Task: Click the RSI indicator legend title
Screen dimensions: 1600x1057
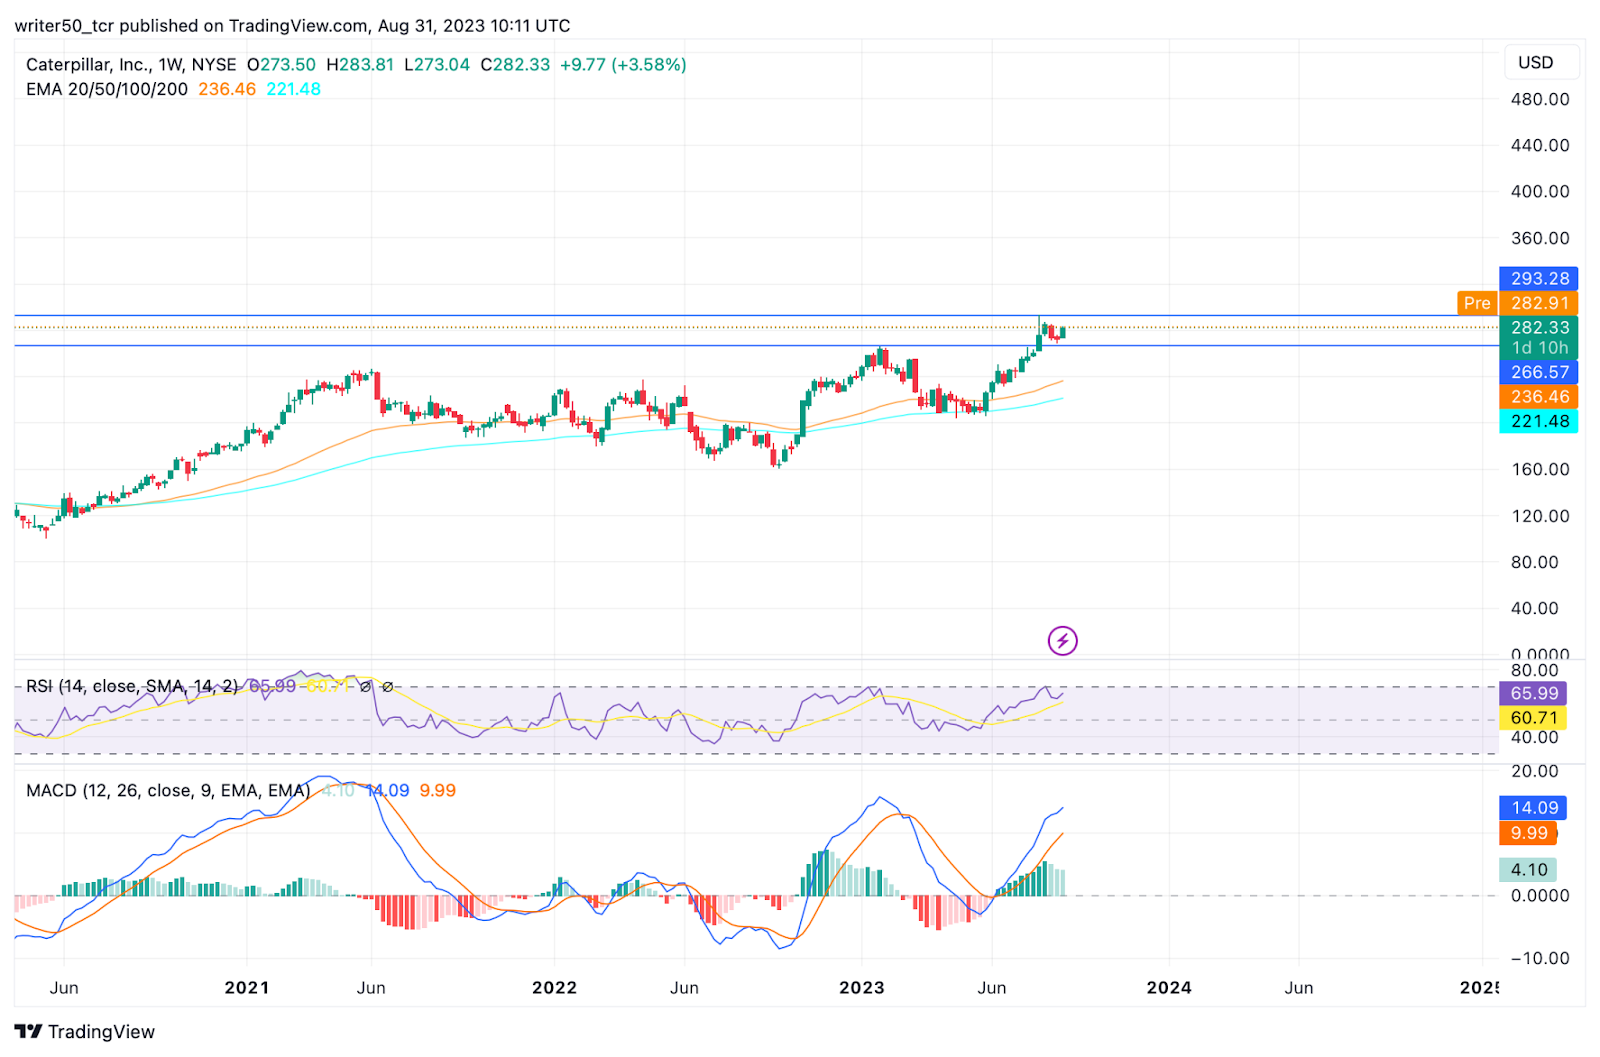Action: point(132,686)
